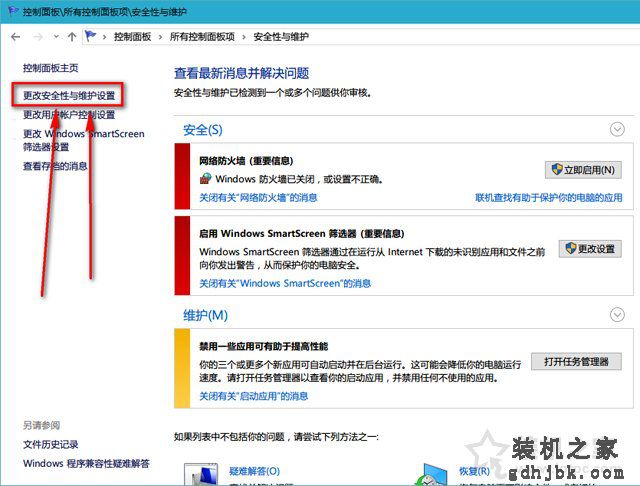
Task: Click the recovery icon beside 恢复(R)
Action: click(x=431, y=474)
